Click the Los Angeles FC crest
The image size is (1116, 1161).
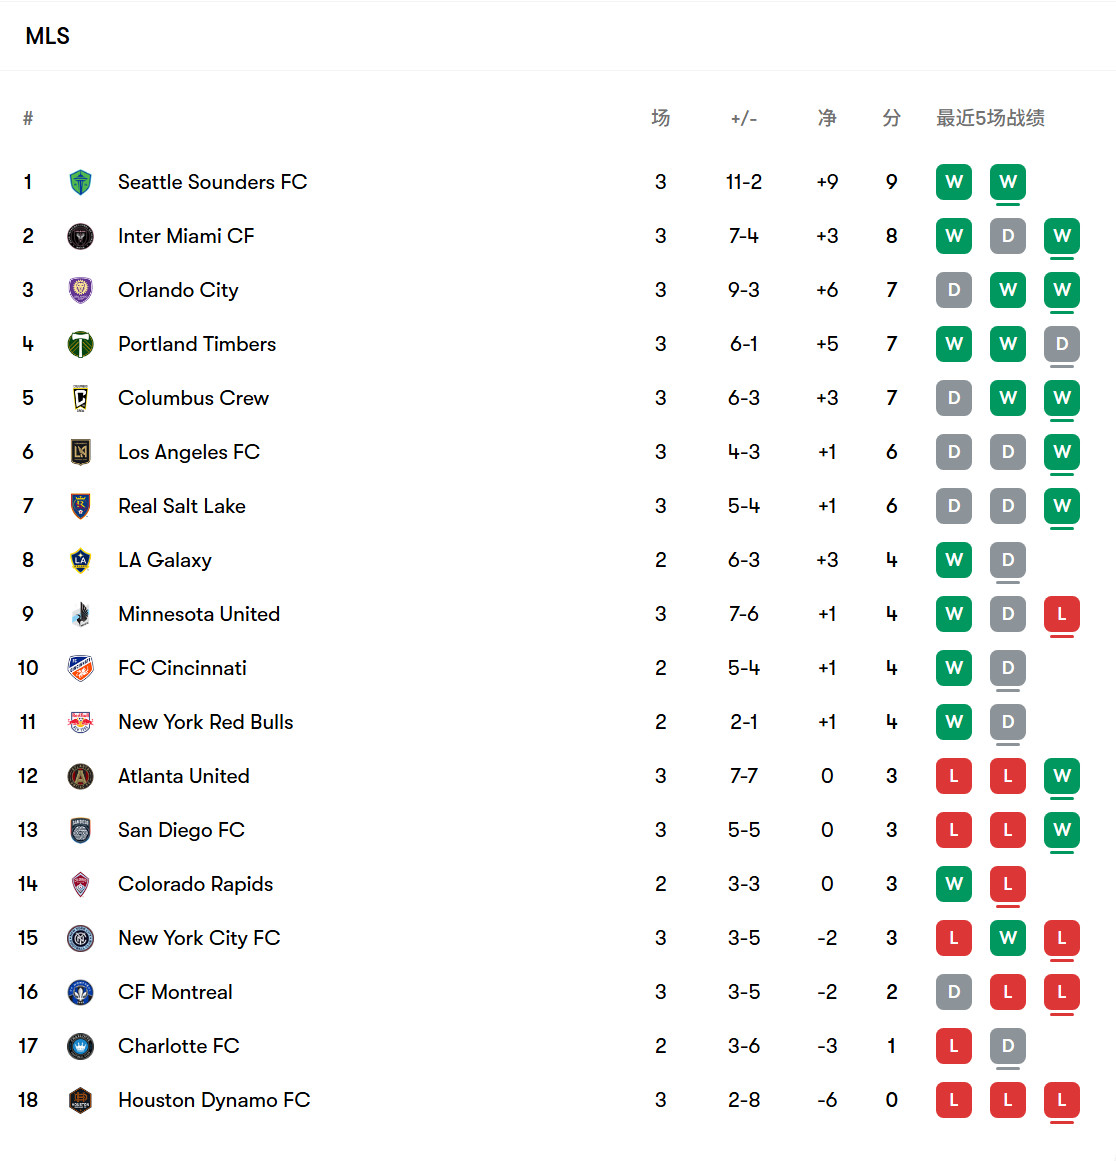[x=80, y=452]
